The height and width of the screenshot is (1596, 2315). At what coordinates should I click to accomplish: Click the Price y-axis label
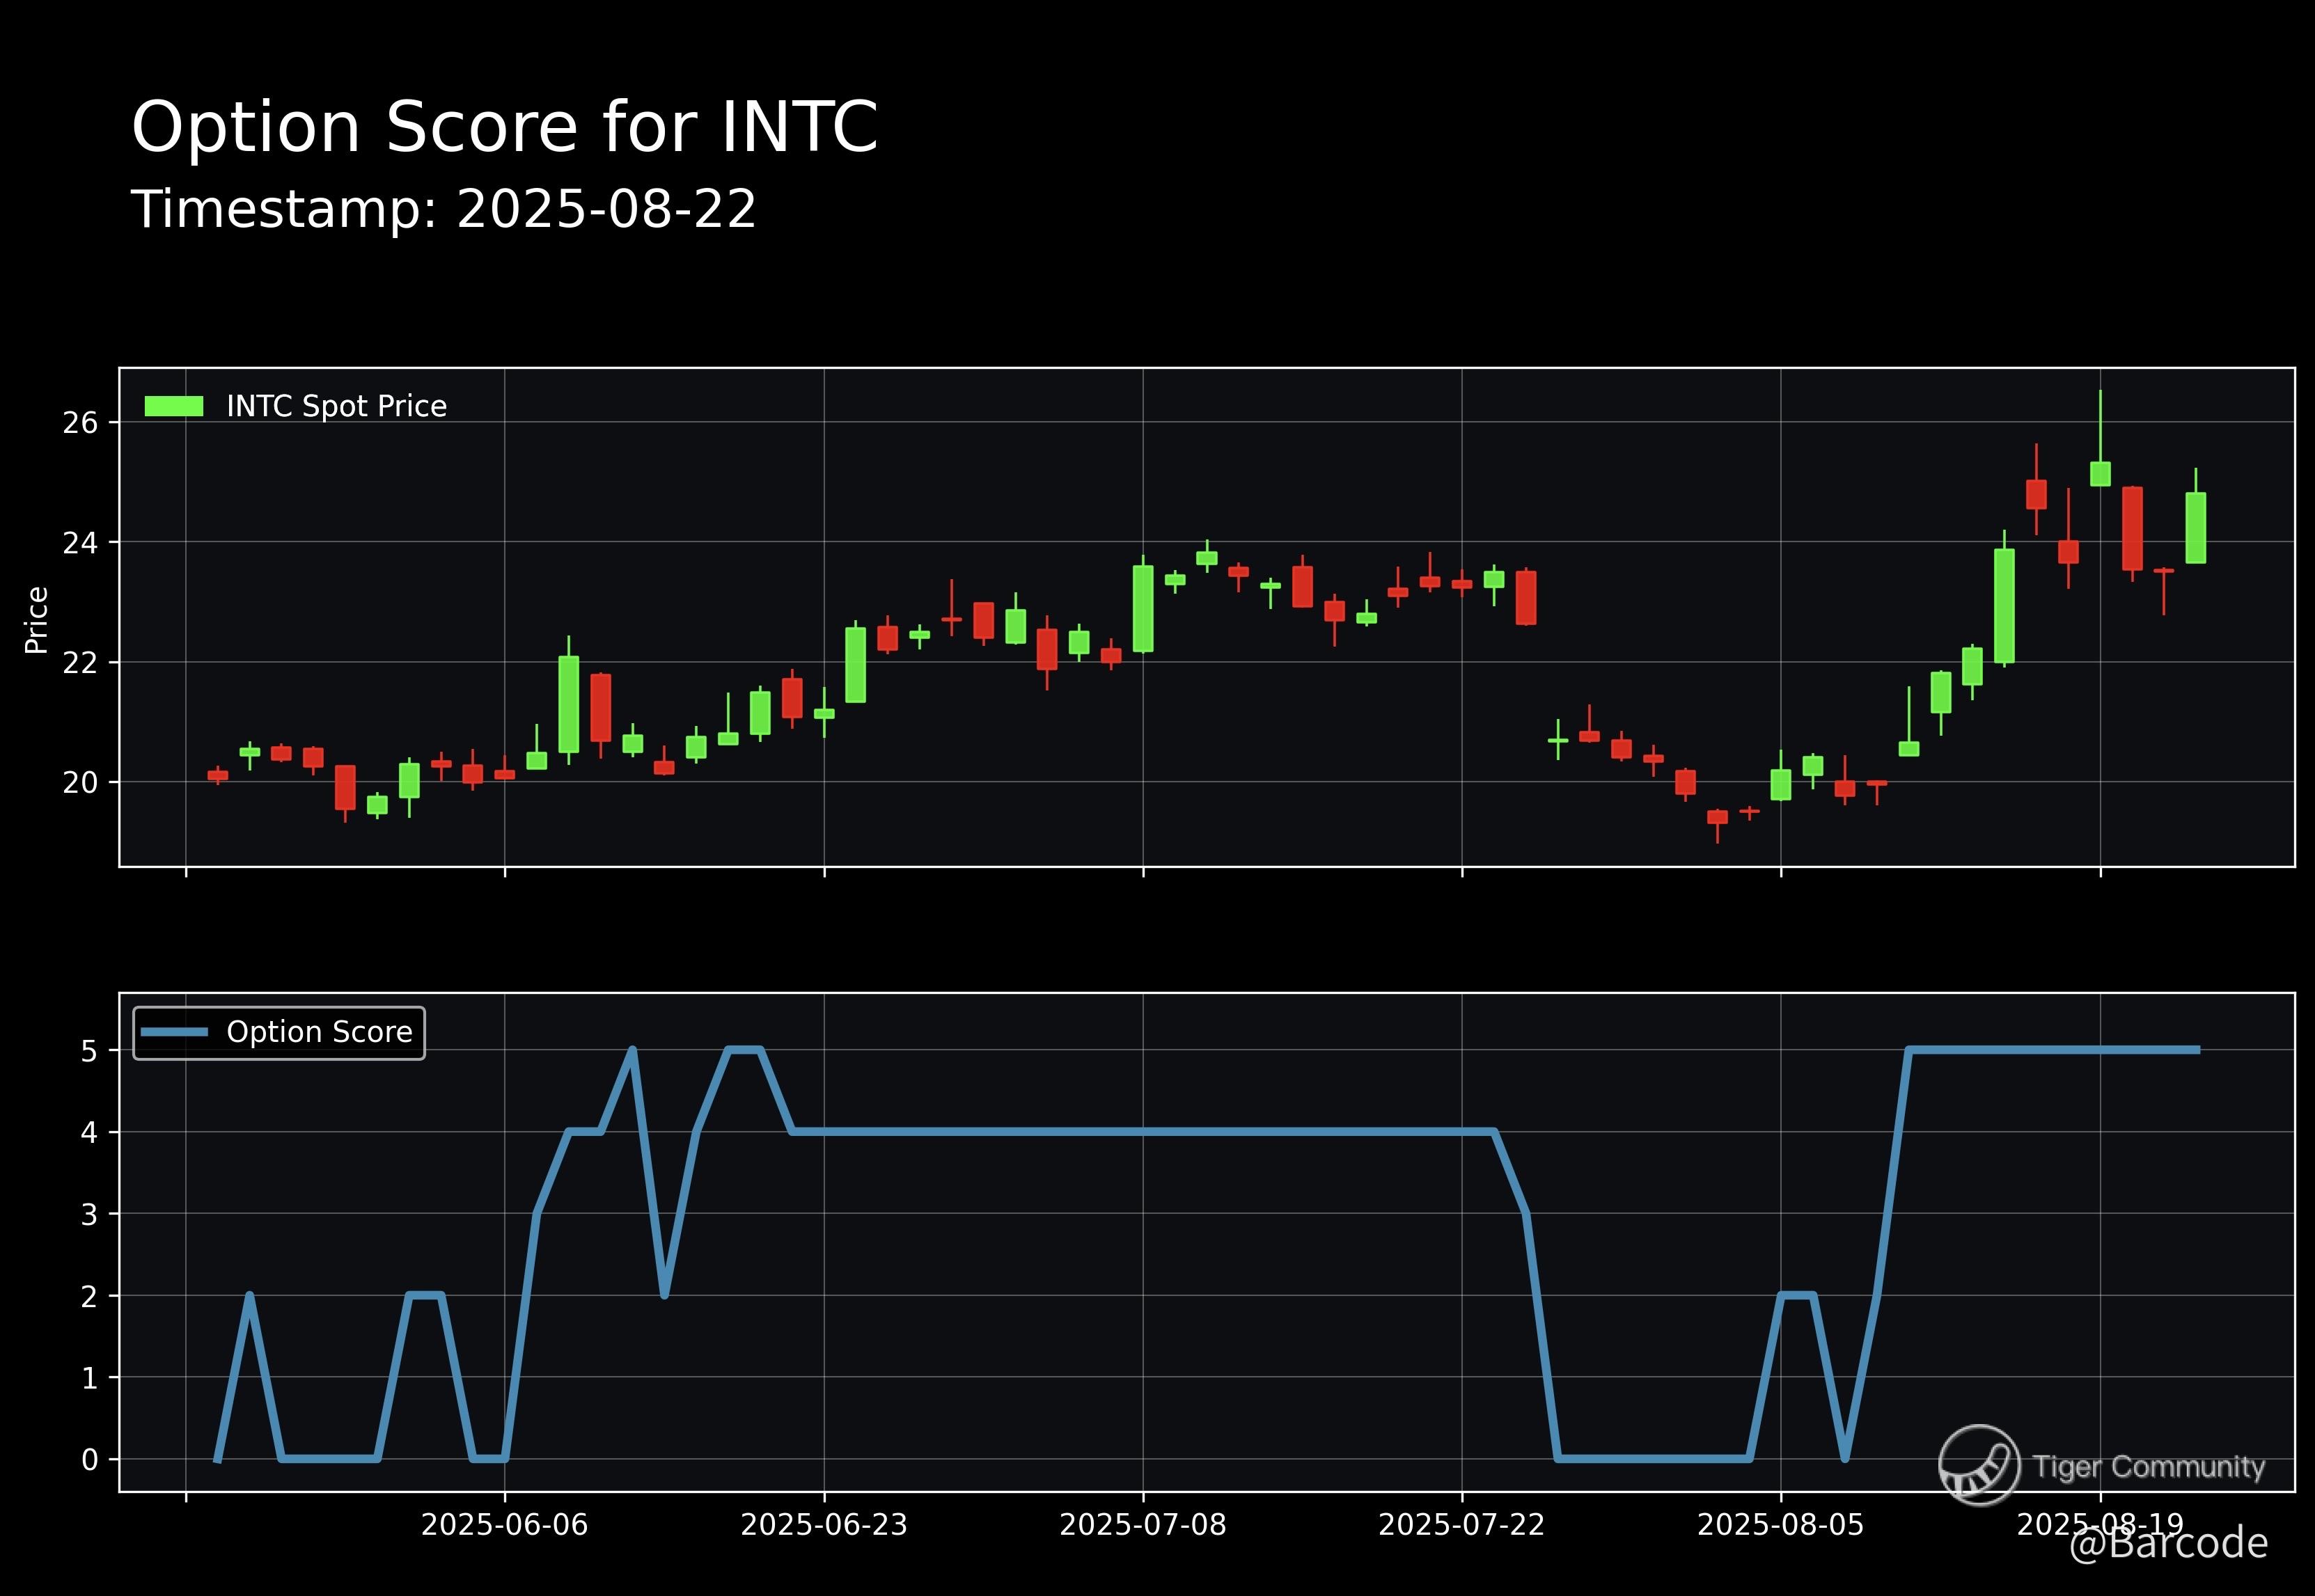[x=37, y=620]
